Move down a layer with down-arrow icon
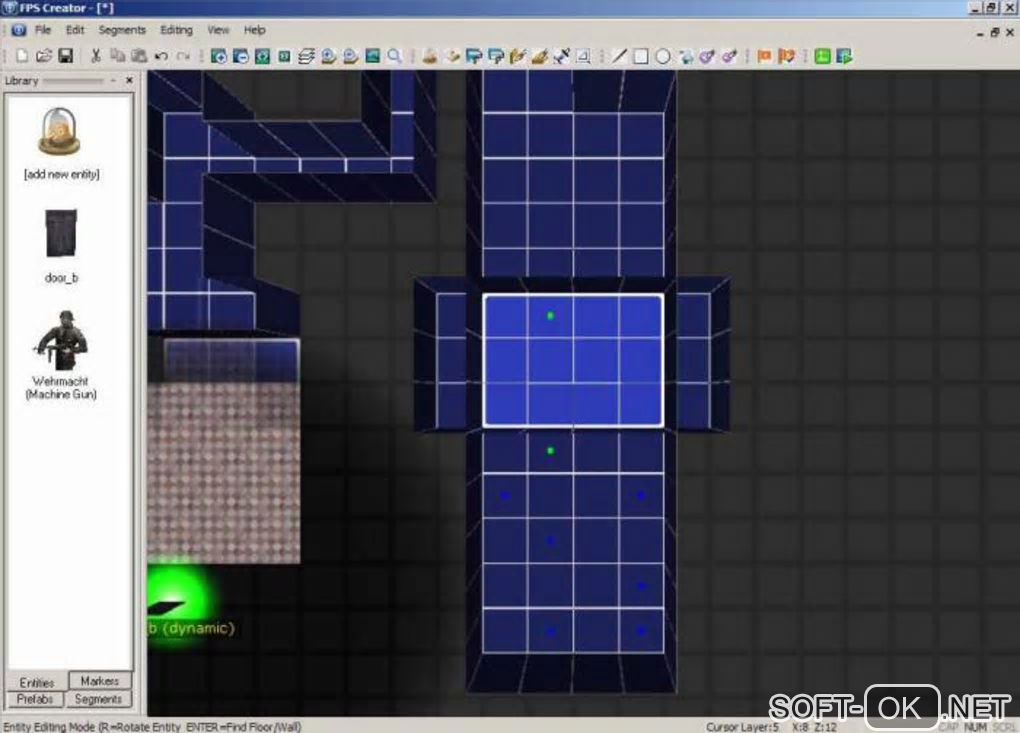 coord(351,57)
